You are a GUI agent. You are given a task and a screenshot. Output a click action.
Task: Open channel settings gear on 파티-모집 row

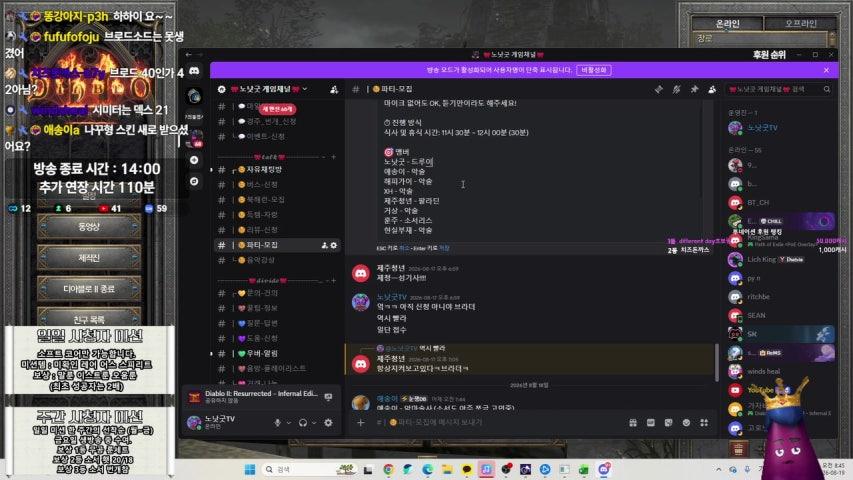(333, 245)
